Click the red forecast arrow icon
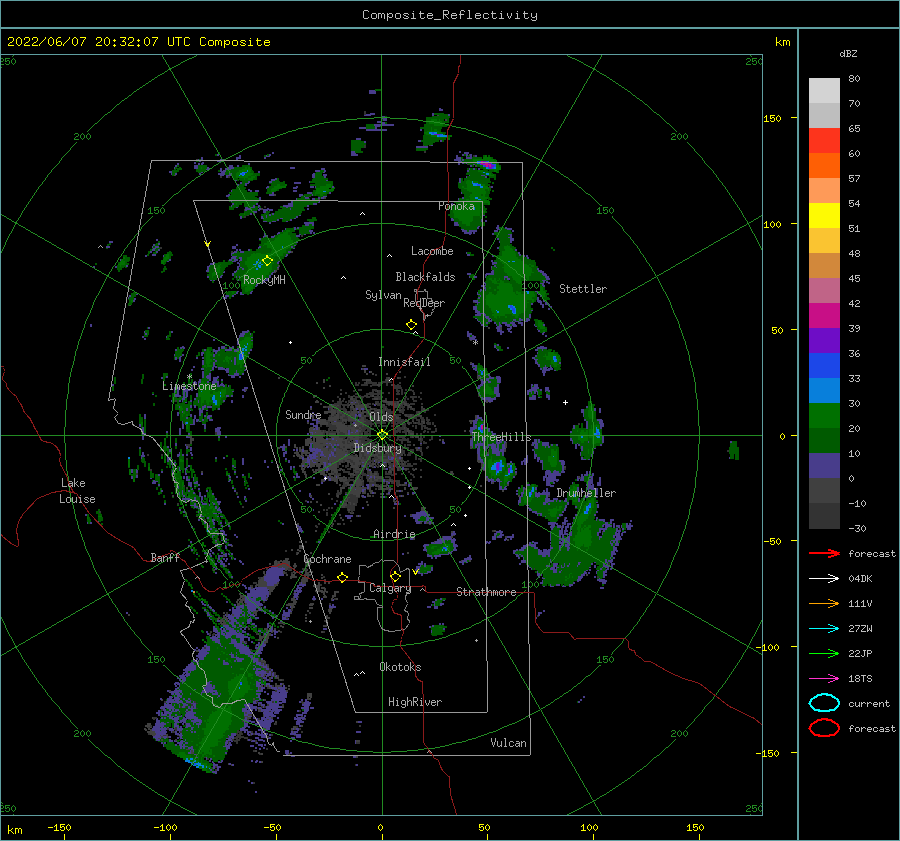 coord(824,553)
